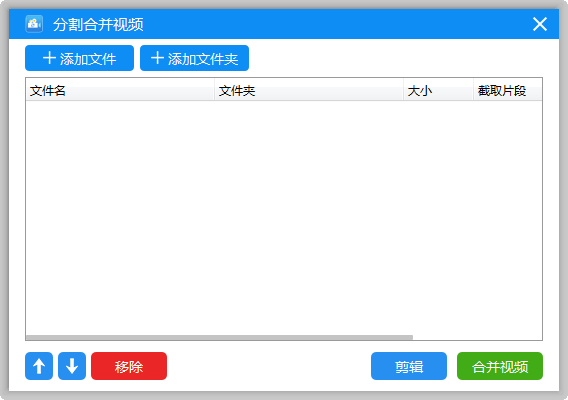Move selected file up with up arrow
Screen dimensions: 568x400
tap(39, 366)
